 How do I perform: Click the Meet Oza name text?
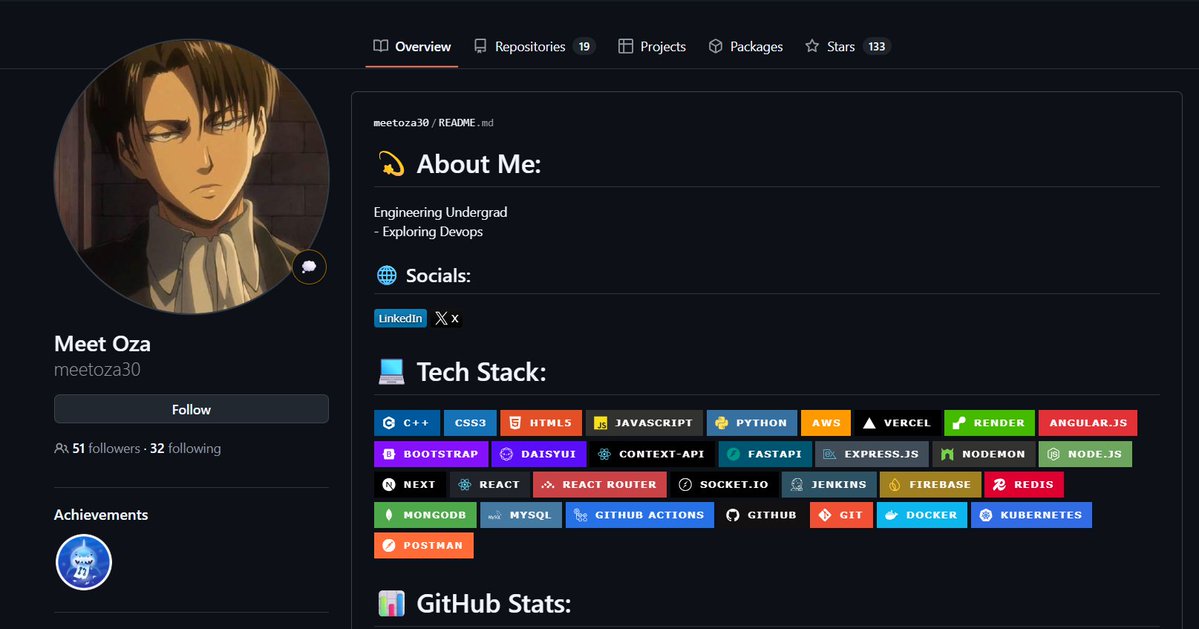pos(102,344)
